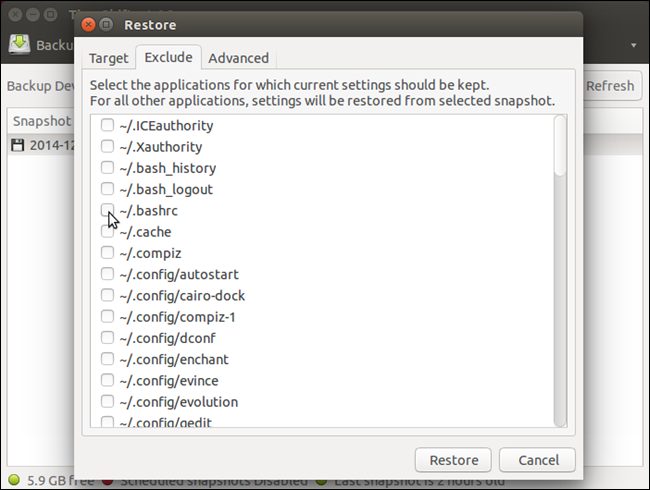Click the ~/.config/autostart label text

tap(179, 274)
